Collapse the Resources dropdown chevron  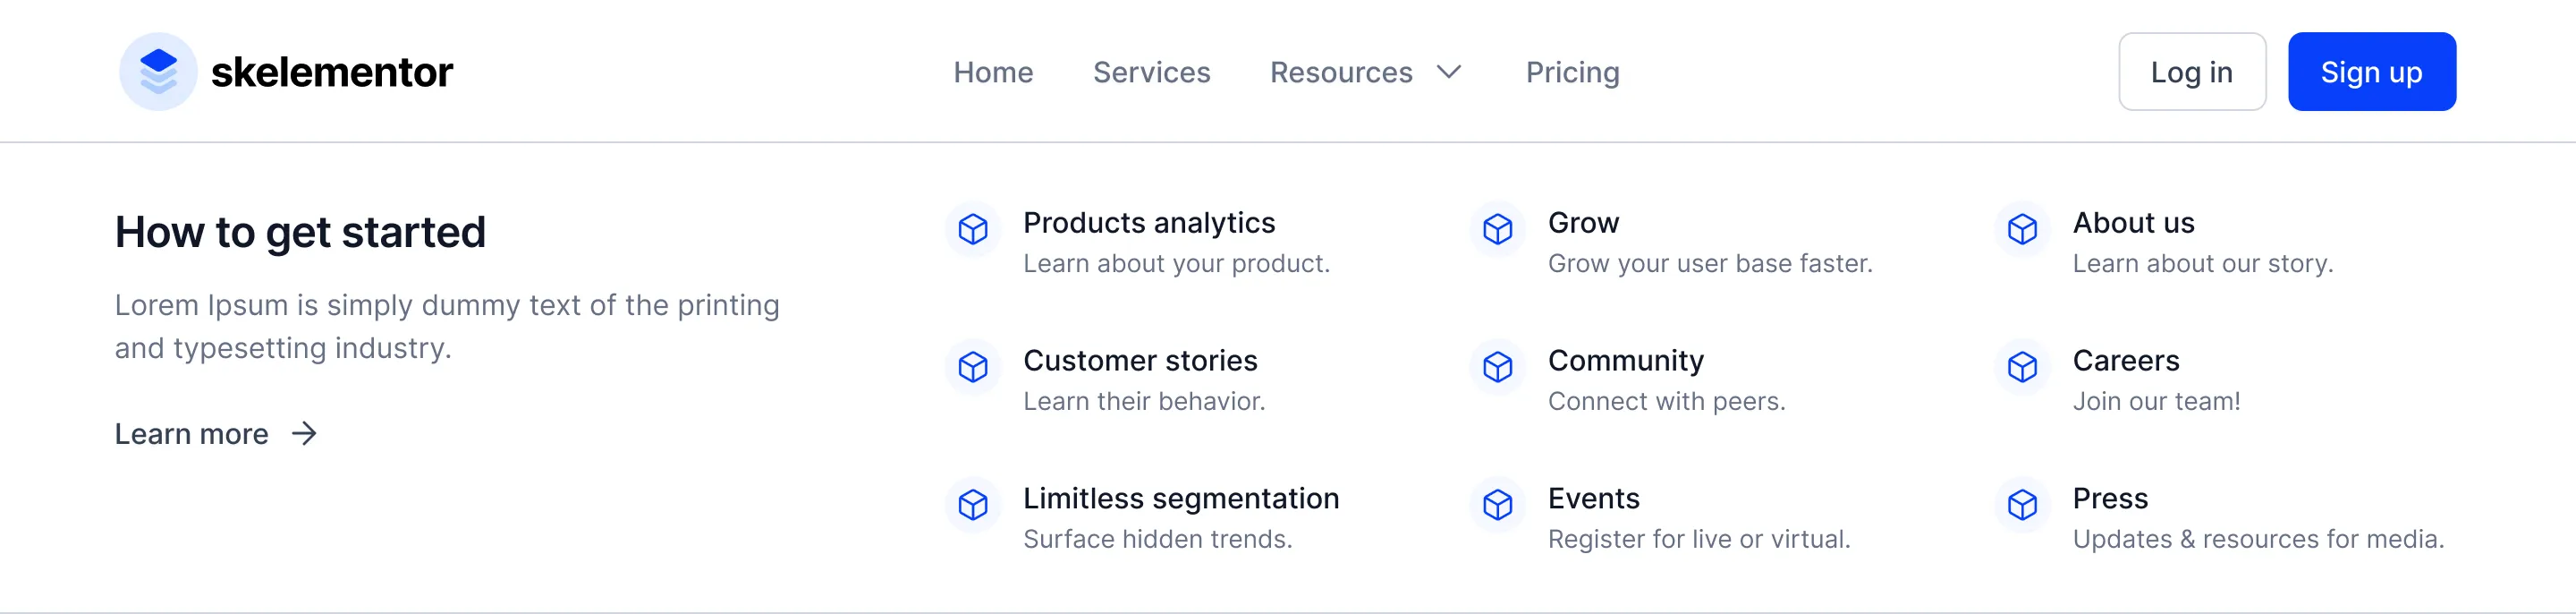click(x=1449, y=72)
